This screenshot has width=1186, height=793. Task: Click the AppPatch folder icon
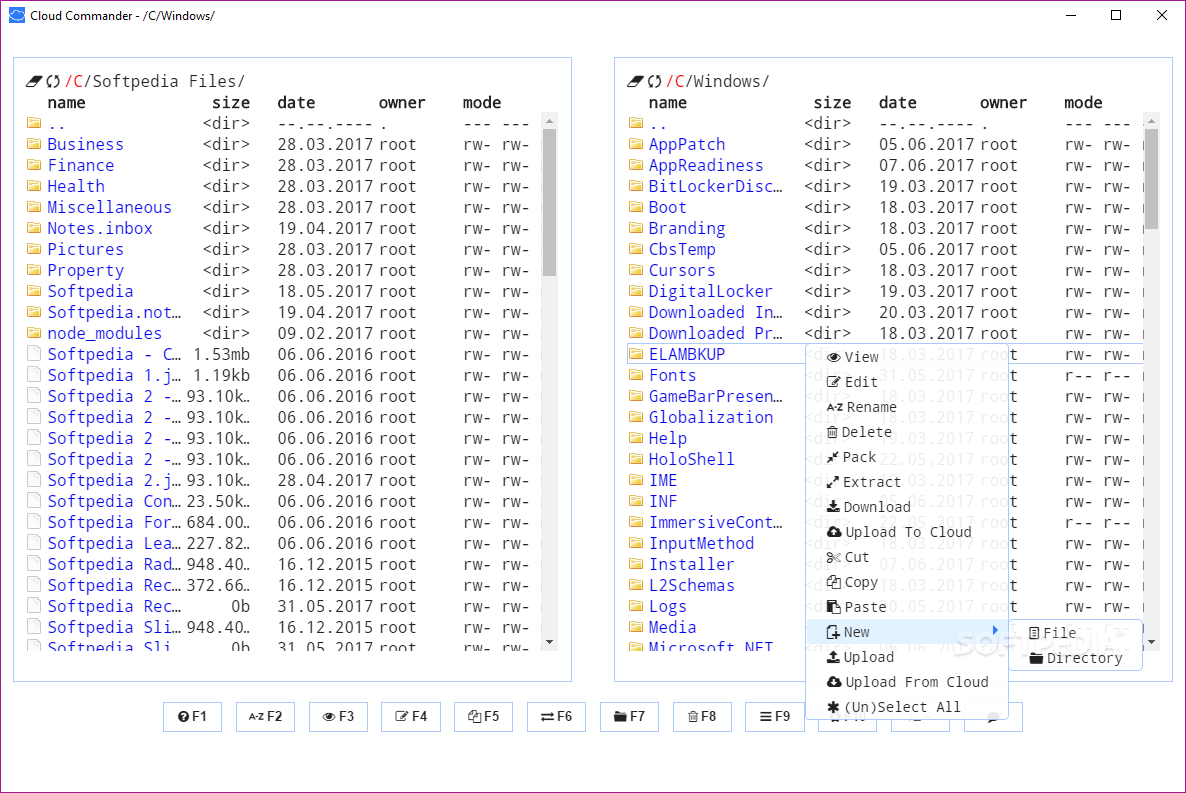coord(635,144)
